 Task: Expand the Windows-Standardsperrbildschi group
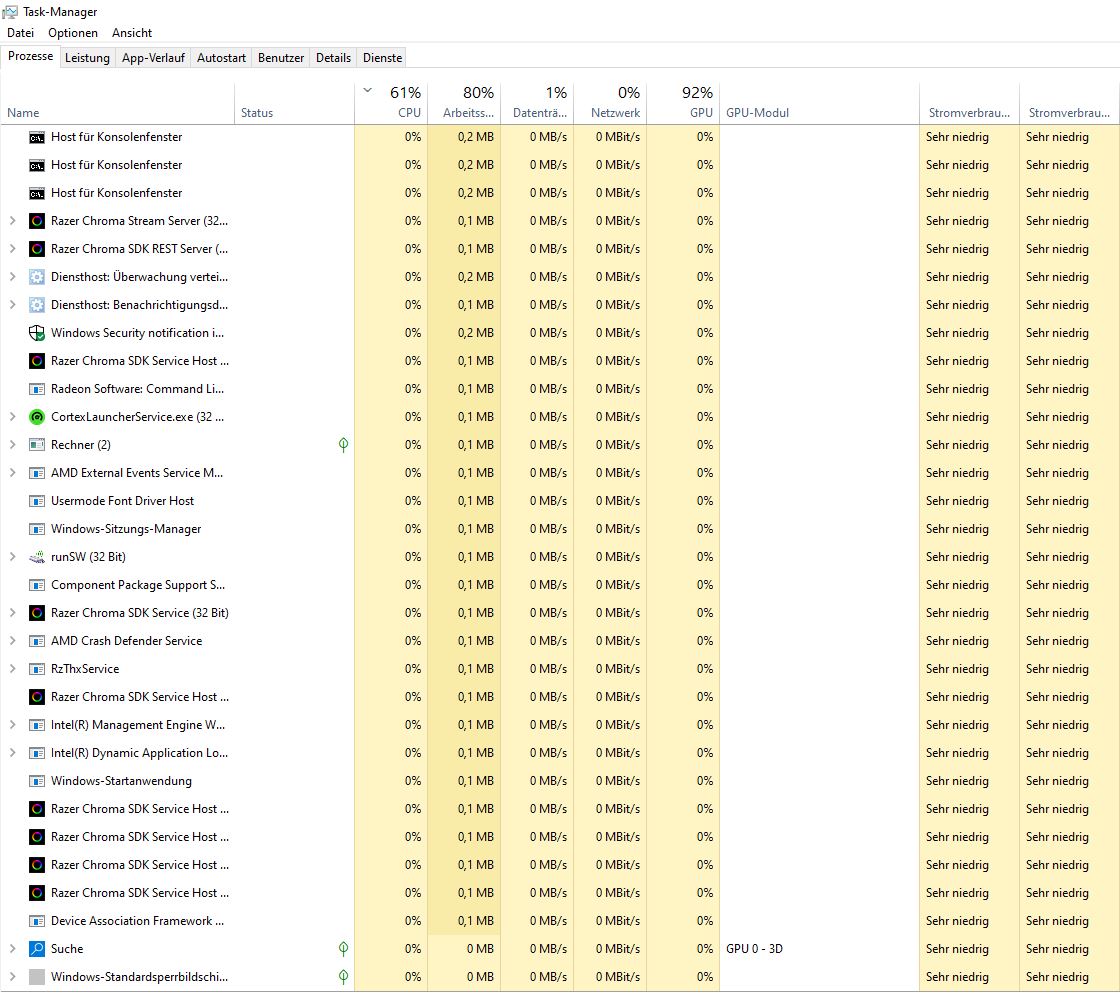[x=12, y=977]
